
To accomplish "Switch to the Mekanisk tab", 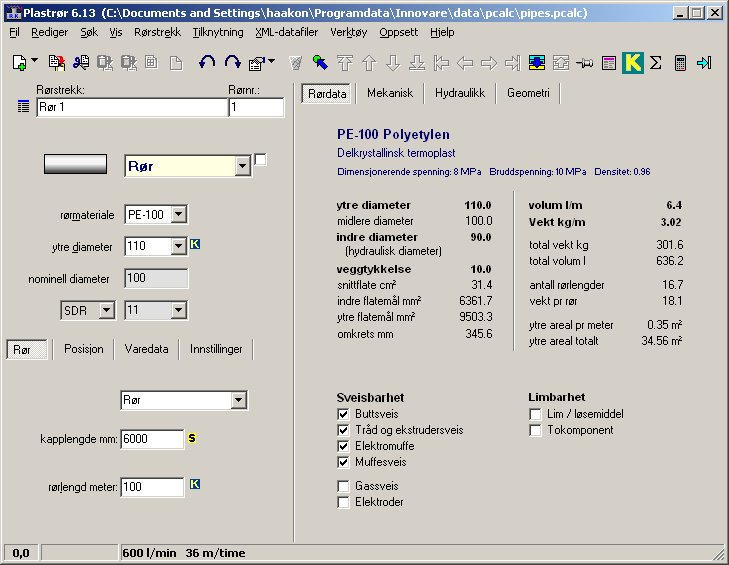I will click(390, 93).
